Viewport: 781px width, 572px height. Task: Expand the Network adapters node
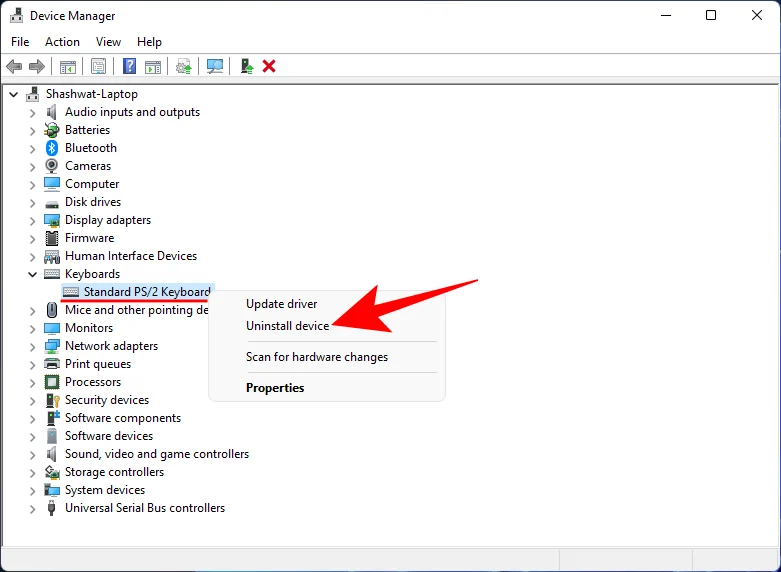(x=32, y=346)
